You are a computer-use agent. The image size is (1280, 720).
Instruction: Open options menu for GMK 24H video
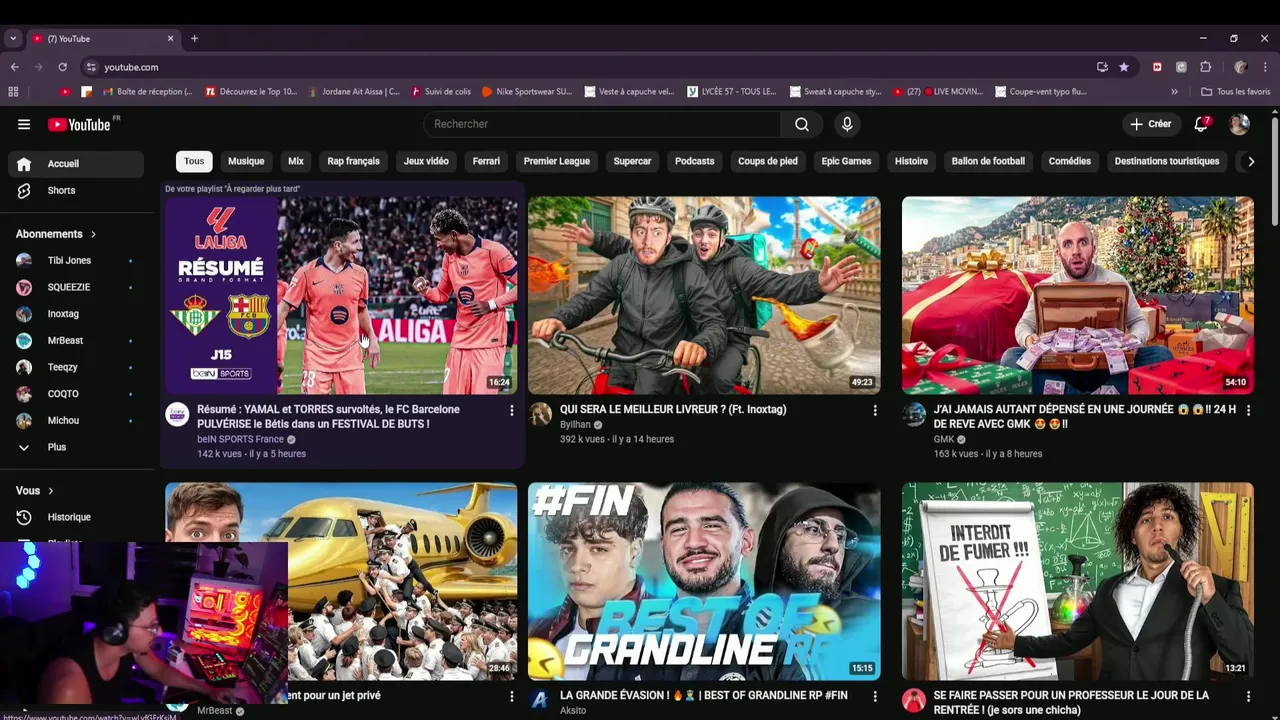tap(1248, 410)
